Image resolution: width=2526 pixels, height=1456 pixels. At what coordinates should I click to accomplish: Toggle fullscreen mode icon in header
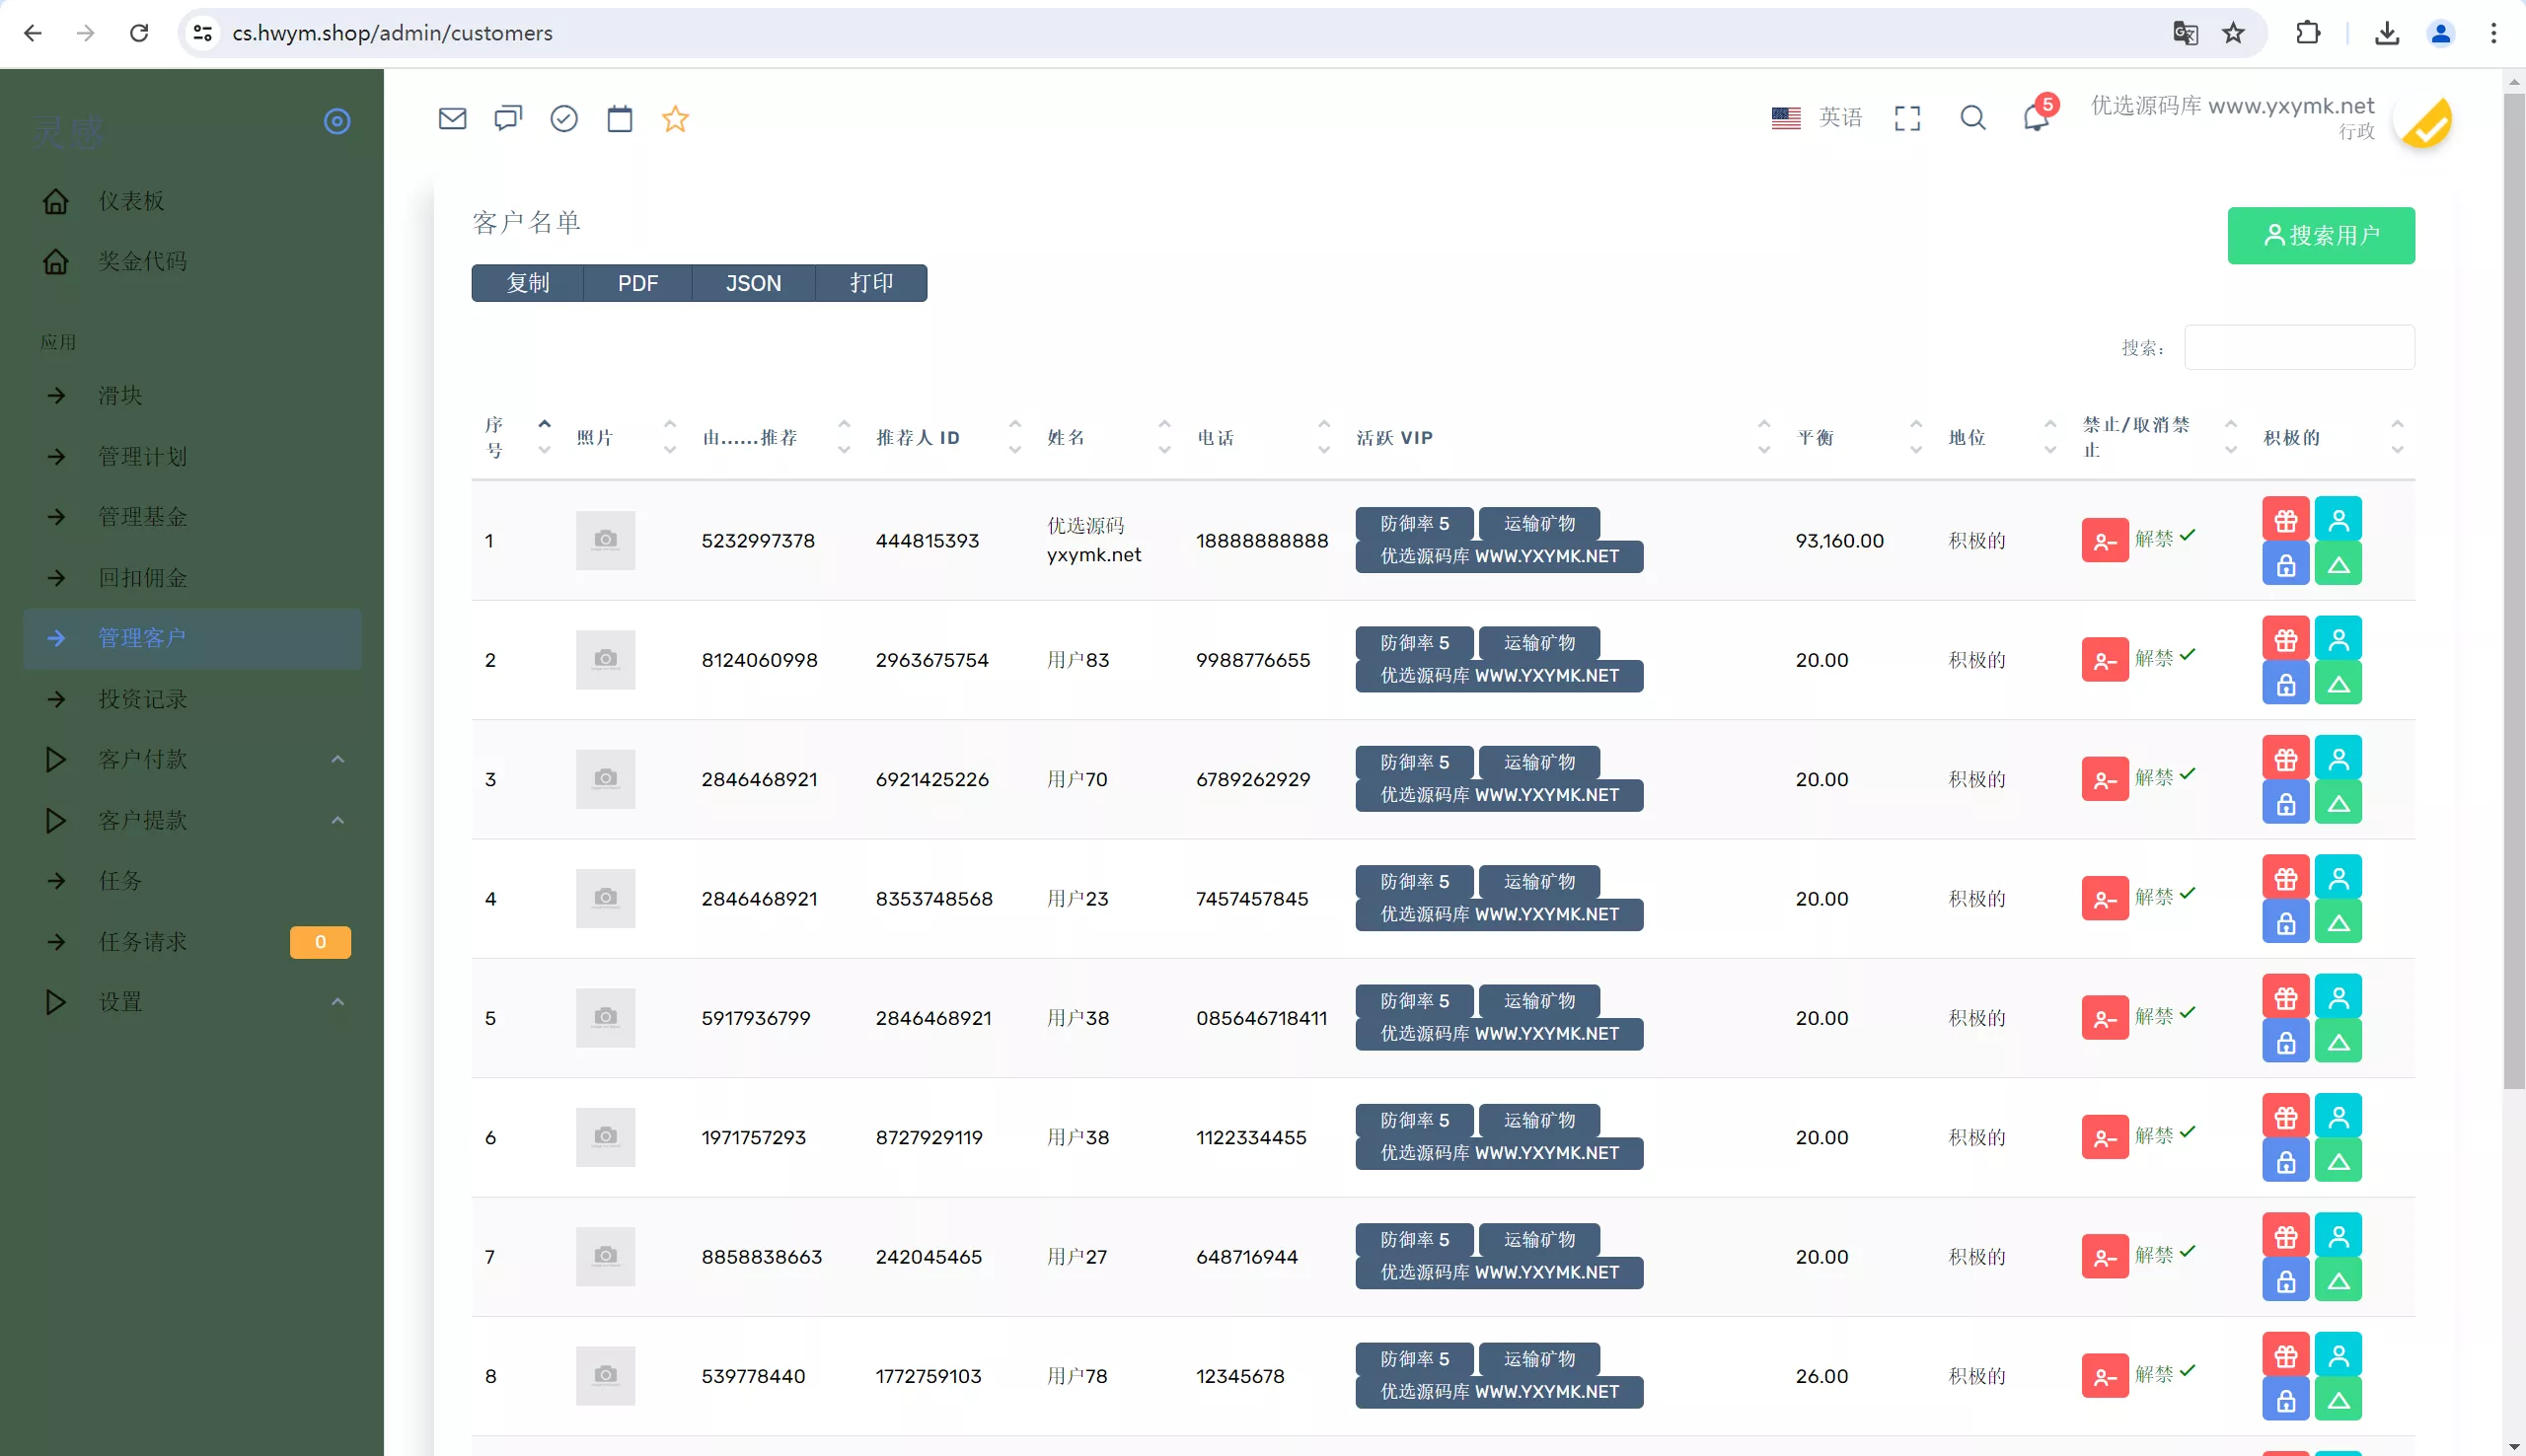click(x=1907, y=118)
